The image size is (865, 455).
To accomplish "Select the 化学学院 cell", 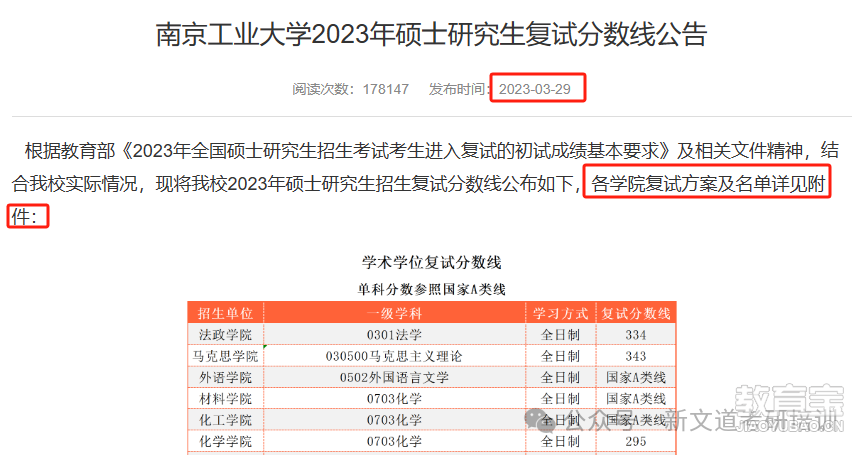I will pos(225,441).
